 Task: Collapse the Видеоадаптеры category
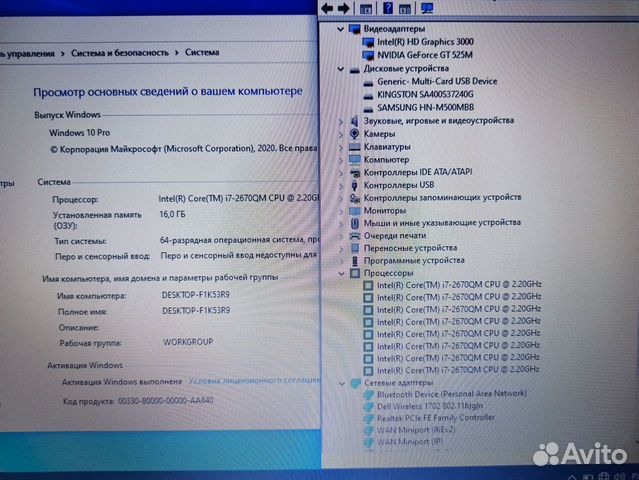(x=342, y=29)
